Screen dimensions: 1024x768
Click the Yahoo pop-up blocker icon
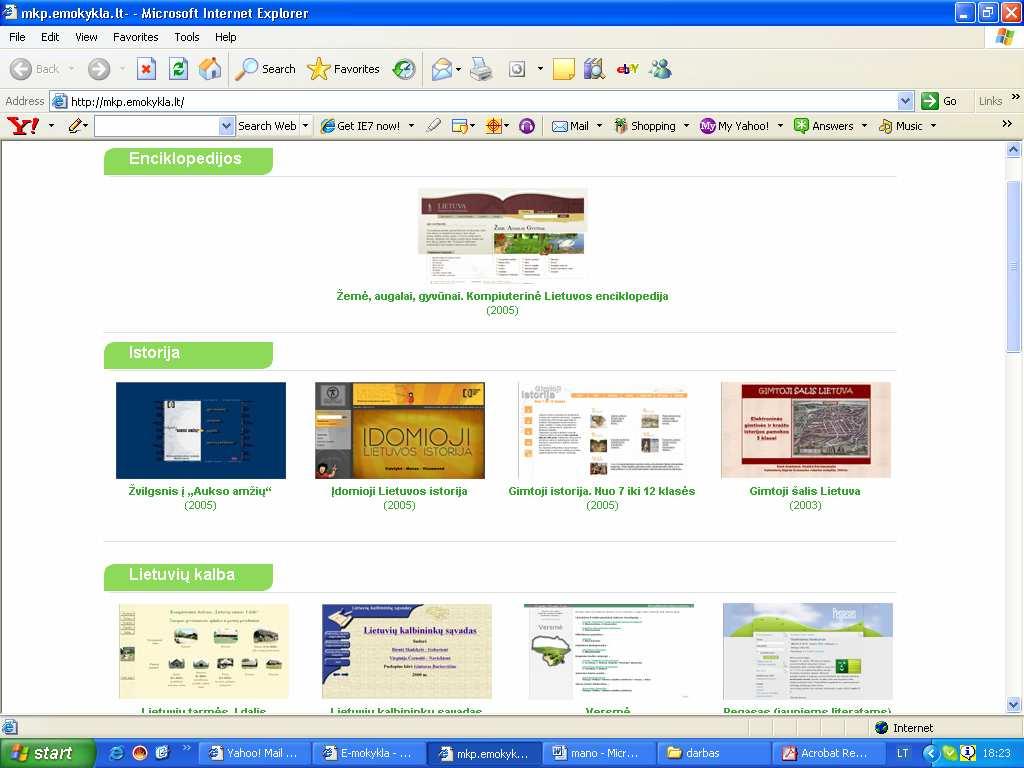[460, 126]
